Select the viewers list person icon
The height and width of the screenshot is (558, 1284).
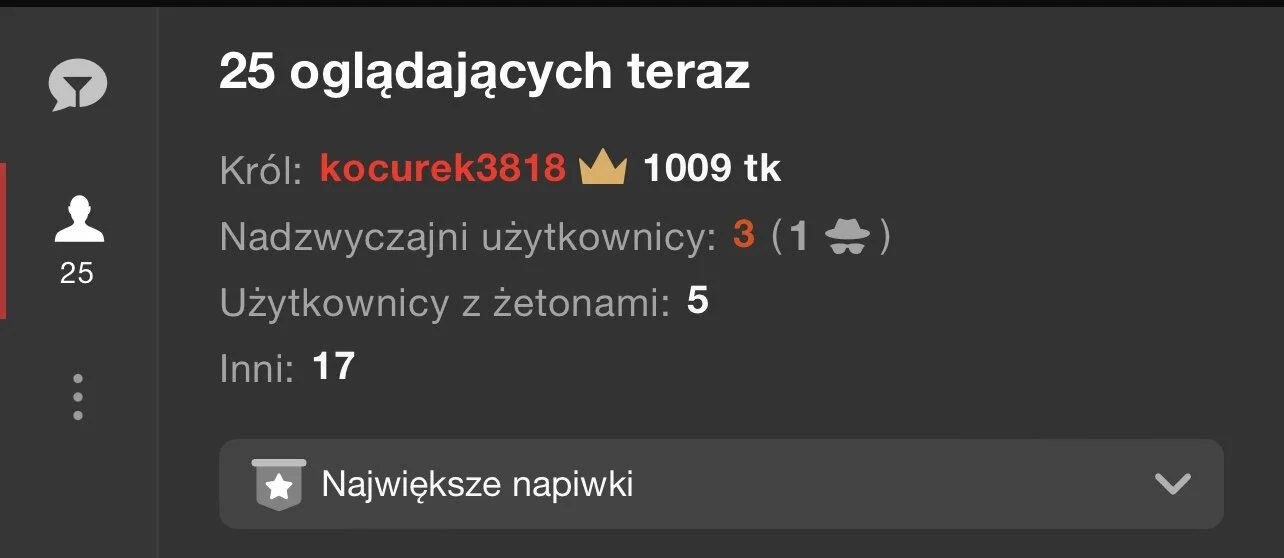coord(78,219)
